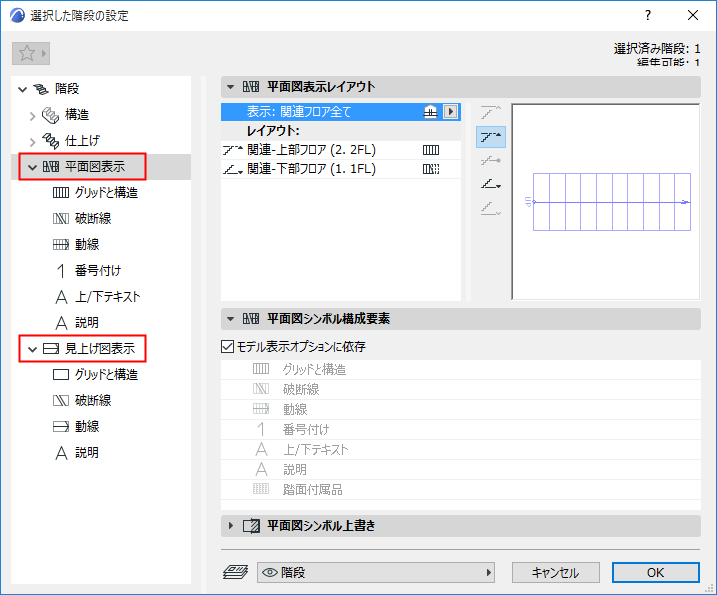Collapse the 階段 tree root
This screenshot has height=595, width=717.
pyautogui.click(x=22, y=89)
